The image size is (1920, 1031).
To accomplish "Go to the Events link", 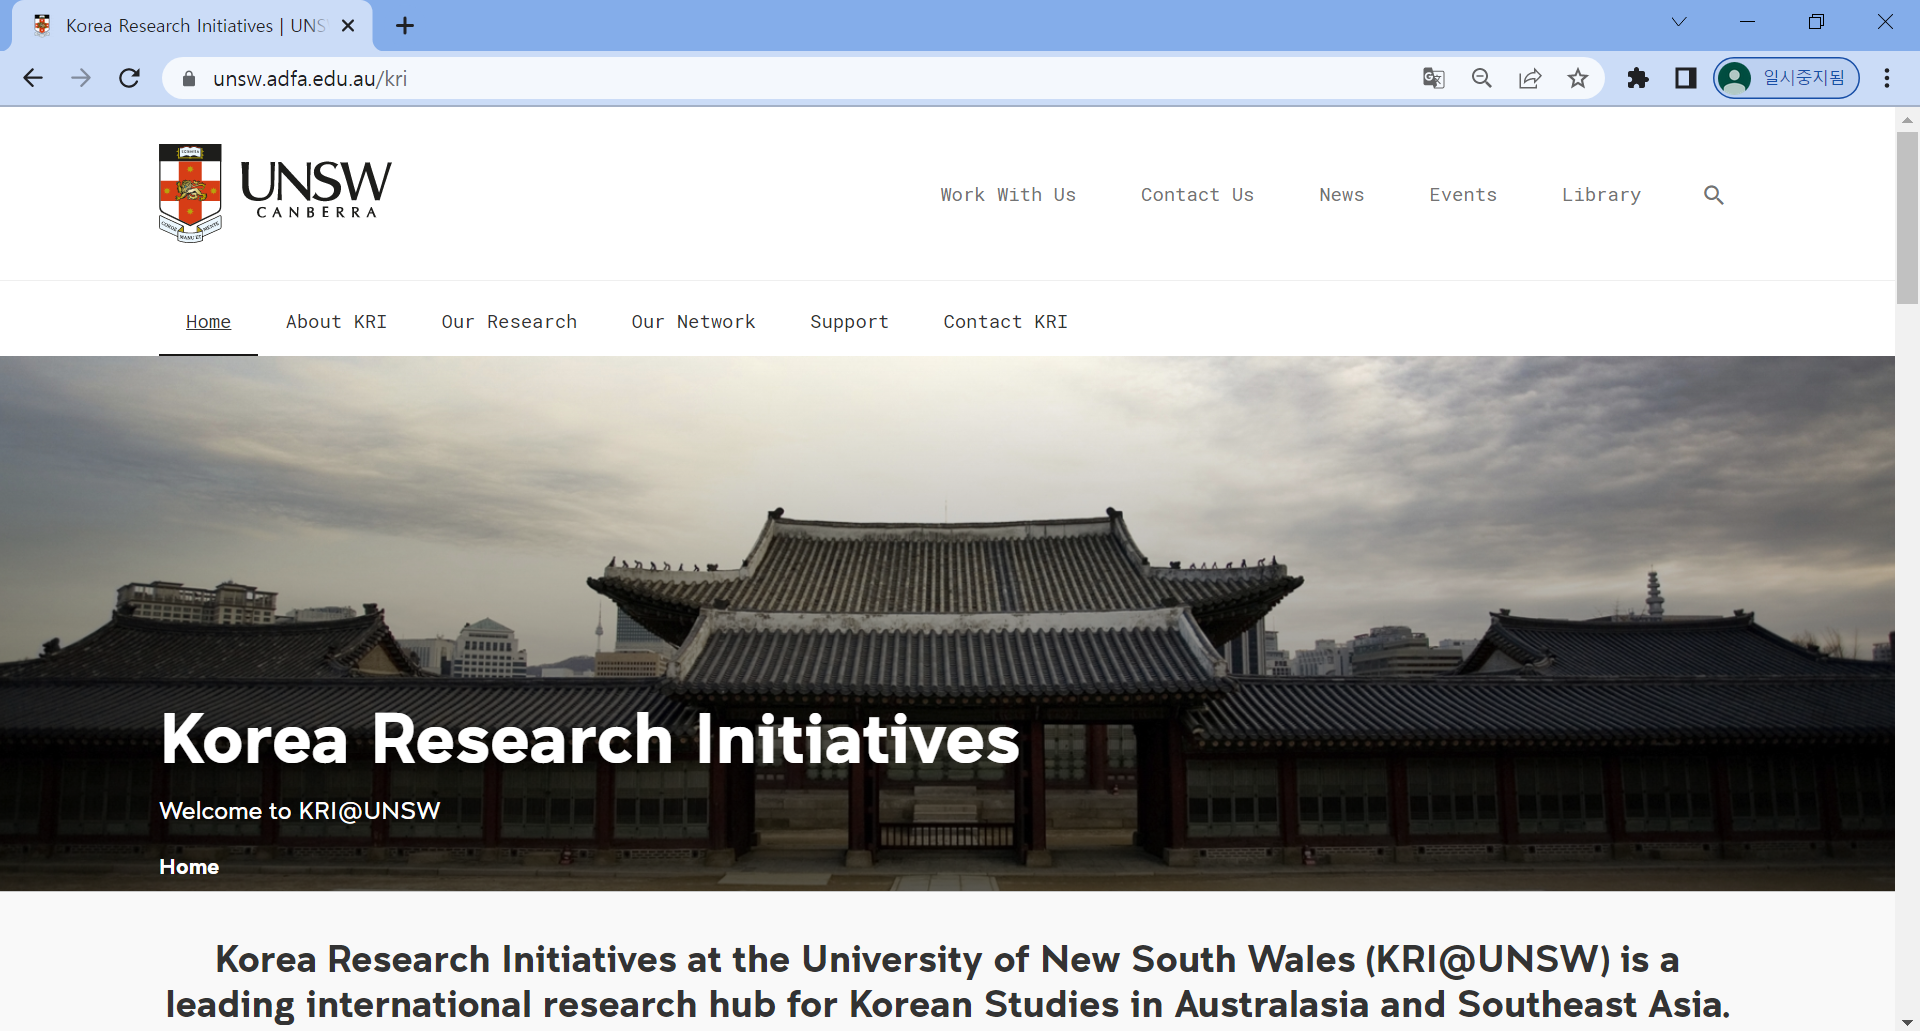I will coord(1463,195).
